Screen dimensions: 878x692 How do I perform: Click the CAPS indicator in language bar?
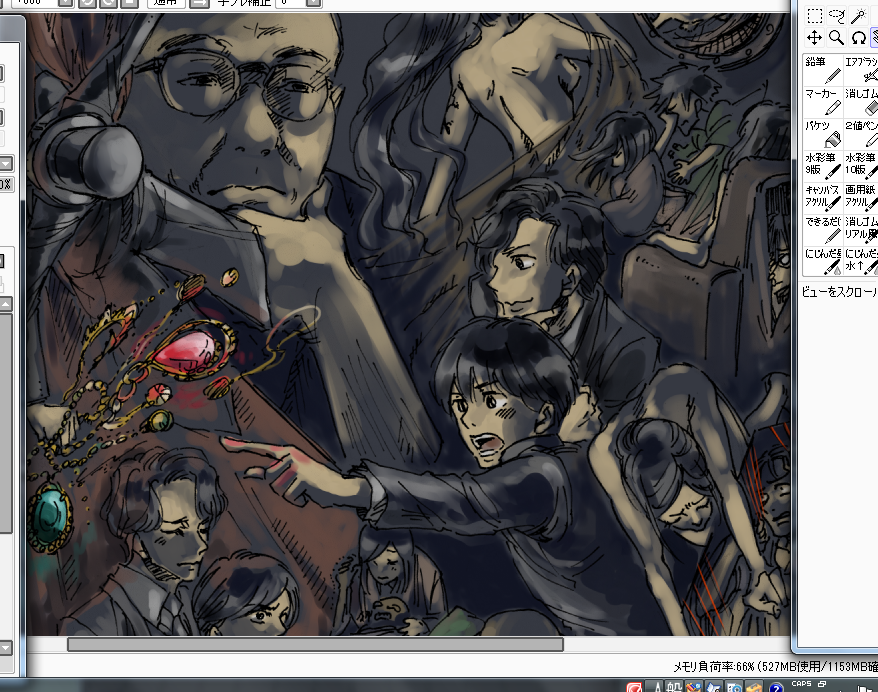coord(801,684)
